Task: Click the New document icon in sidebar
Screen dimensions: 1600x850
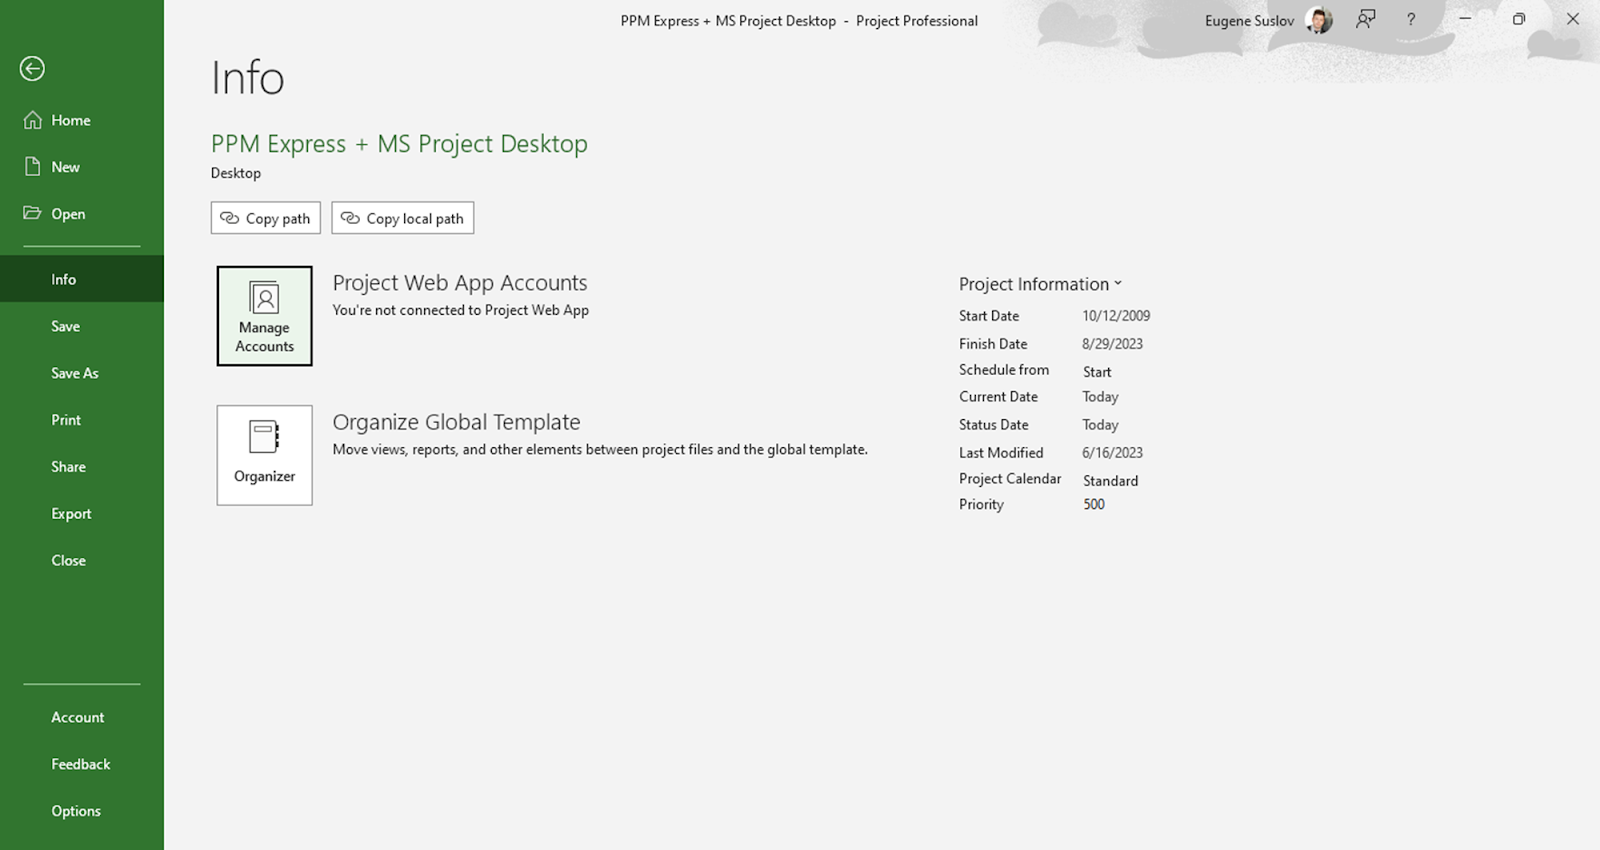Action: (33, 167)
